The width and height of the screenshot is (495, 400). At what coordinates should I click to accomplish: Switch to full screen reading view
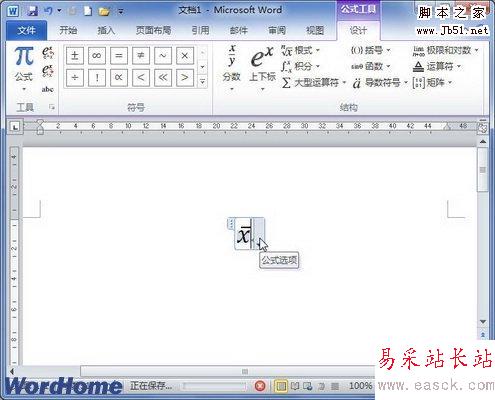tap(295, 386)
